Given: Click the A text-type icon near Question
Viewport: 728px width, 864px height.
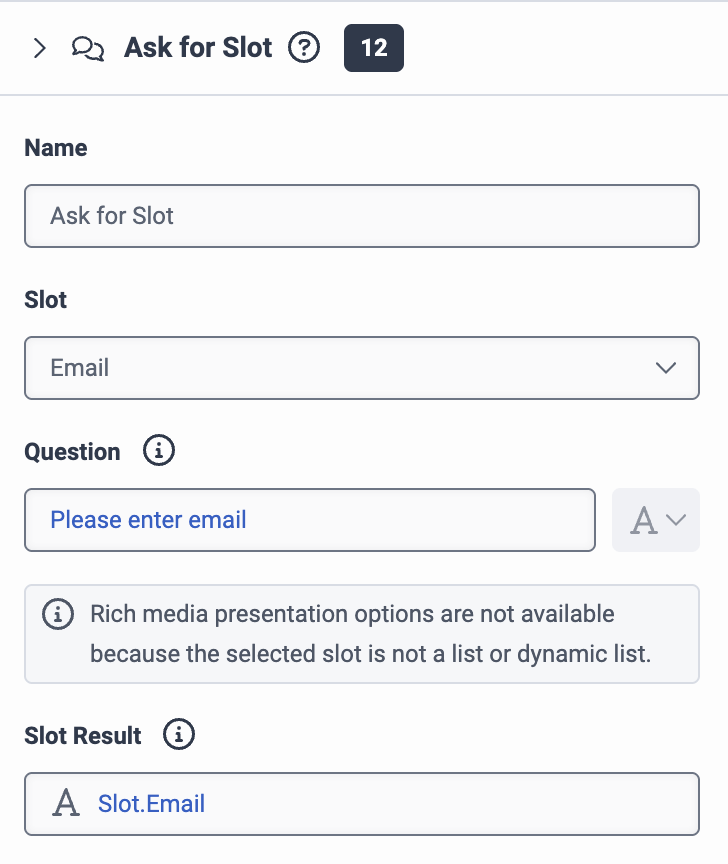Looking at the screenshot, I should tap(643, 521).
